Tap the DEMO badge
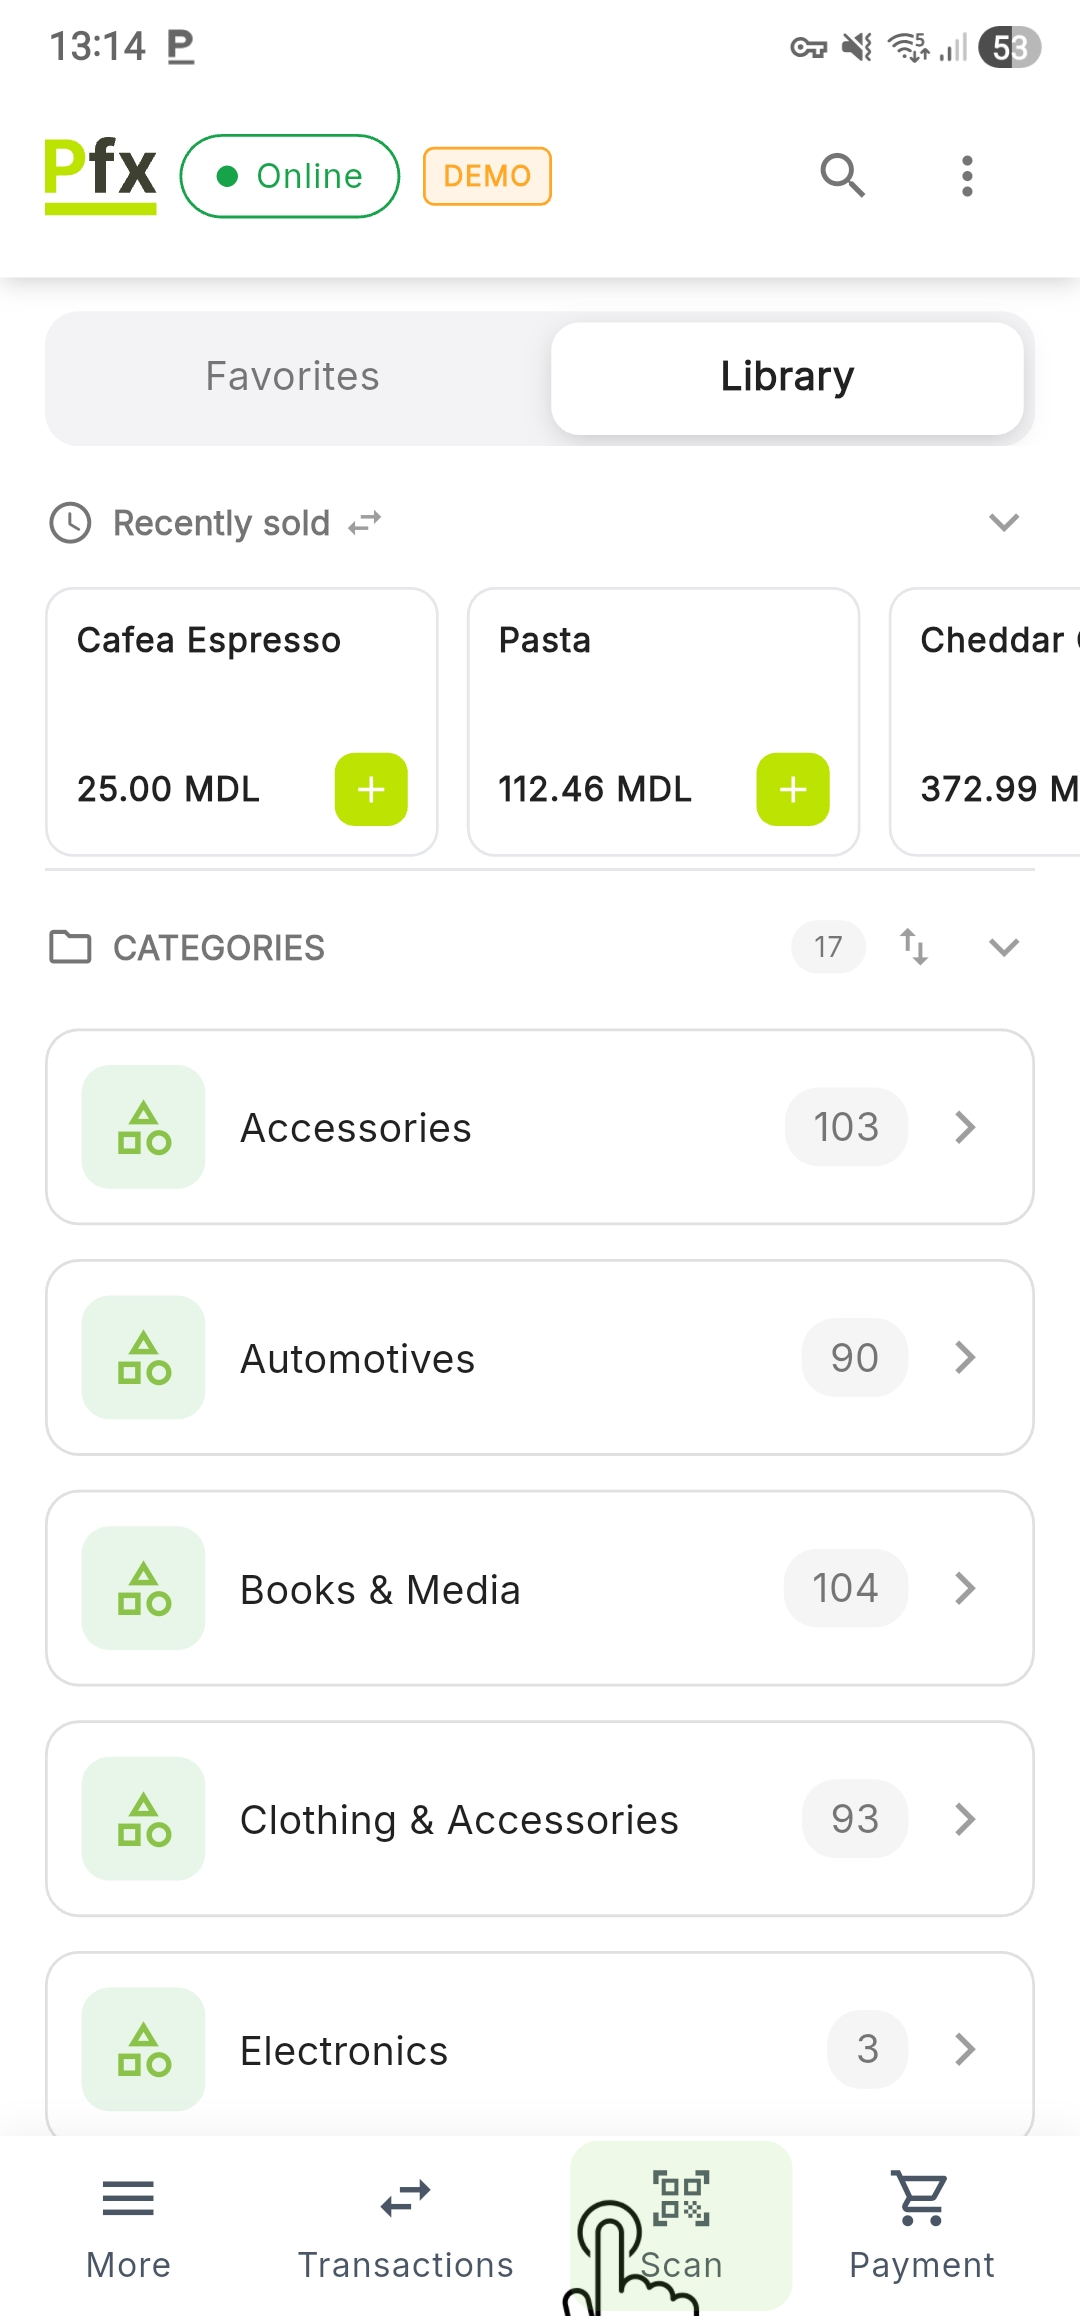 click(487, 176)
